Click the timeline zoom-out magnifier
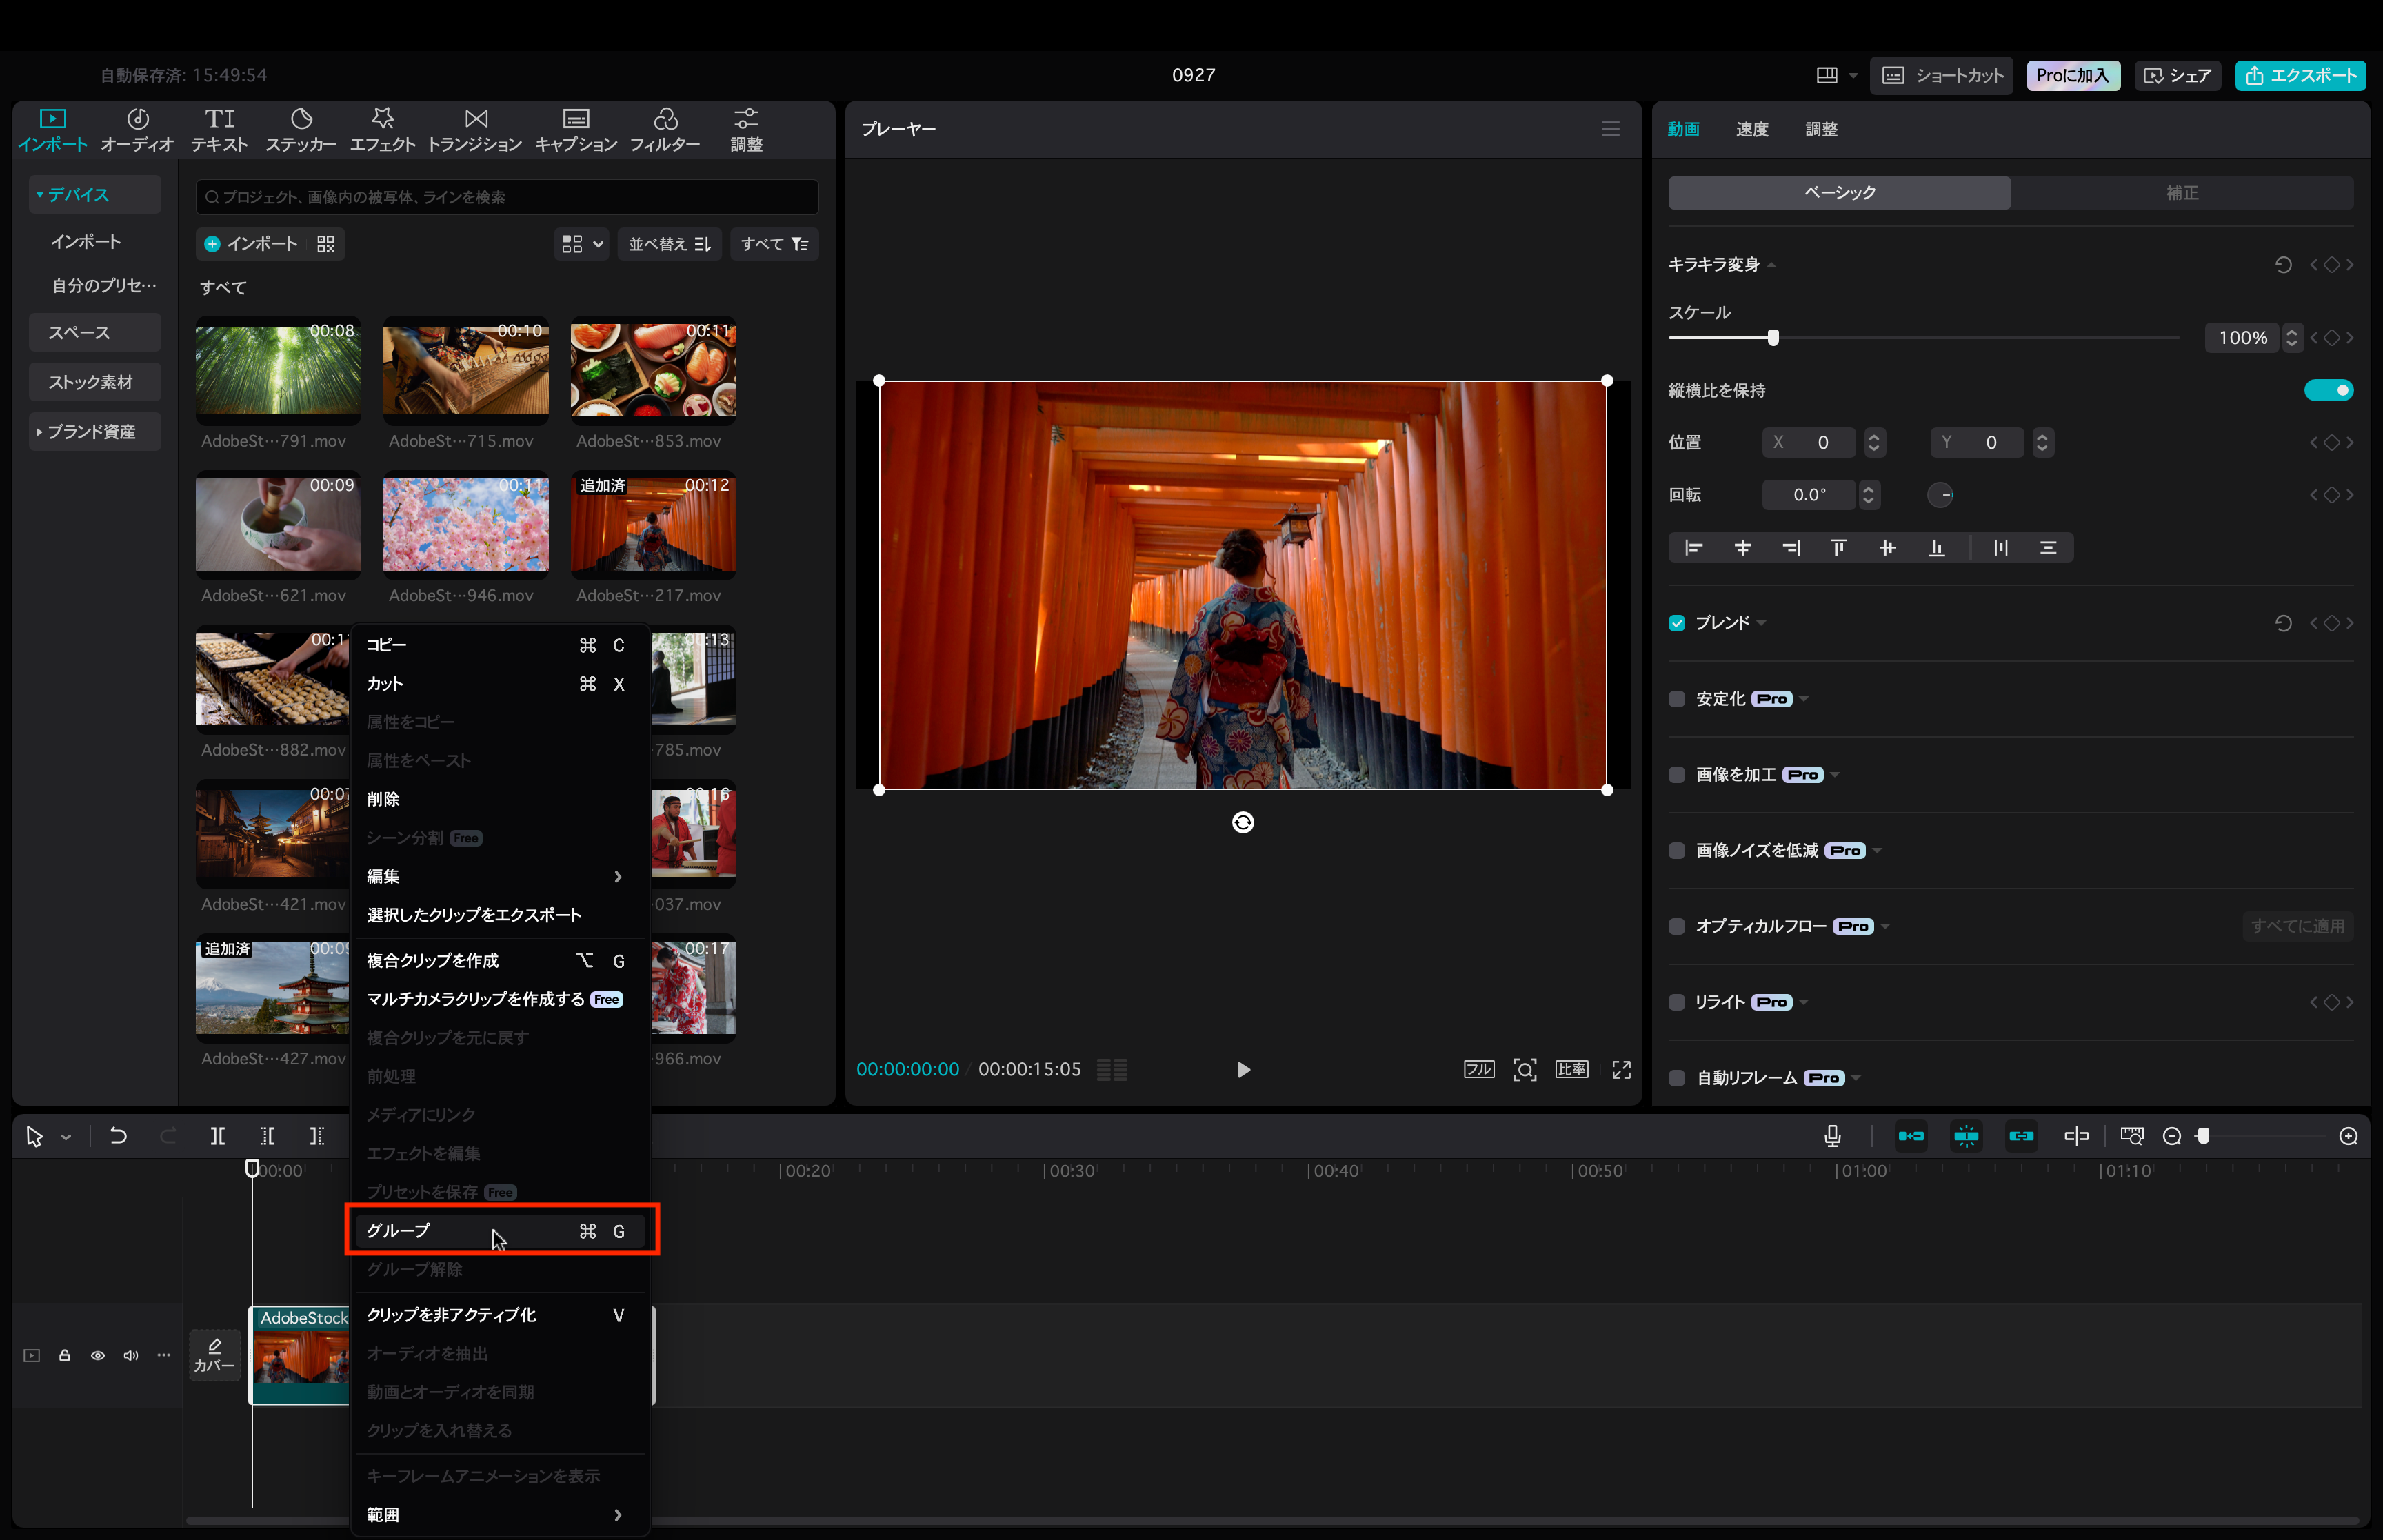The width and height of the screenshot is (2383, 1540). click(x=2171, y=1136)
